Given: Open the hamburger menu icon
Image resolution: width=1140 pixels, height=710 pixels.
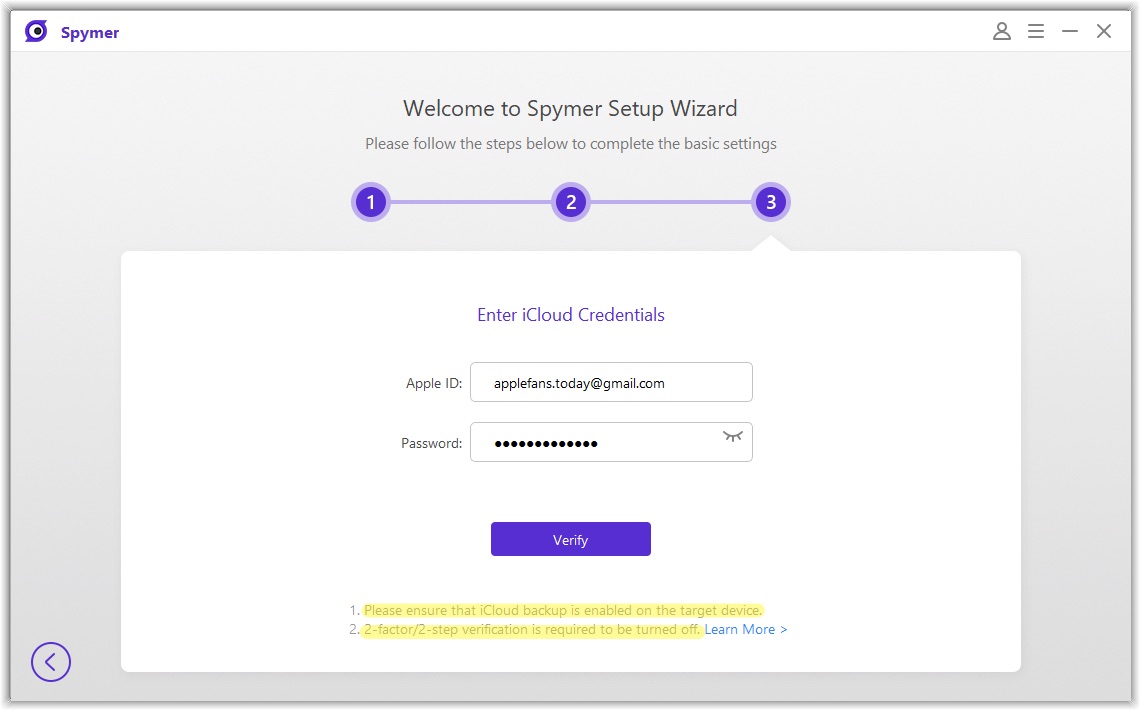Looking at the screenshot, I should point(1036,31).
